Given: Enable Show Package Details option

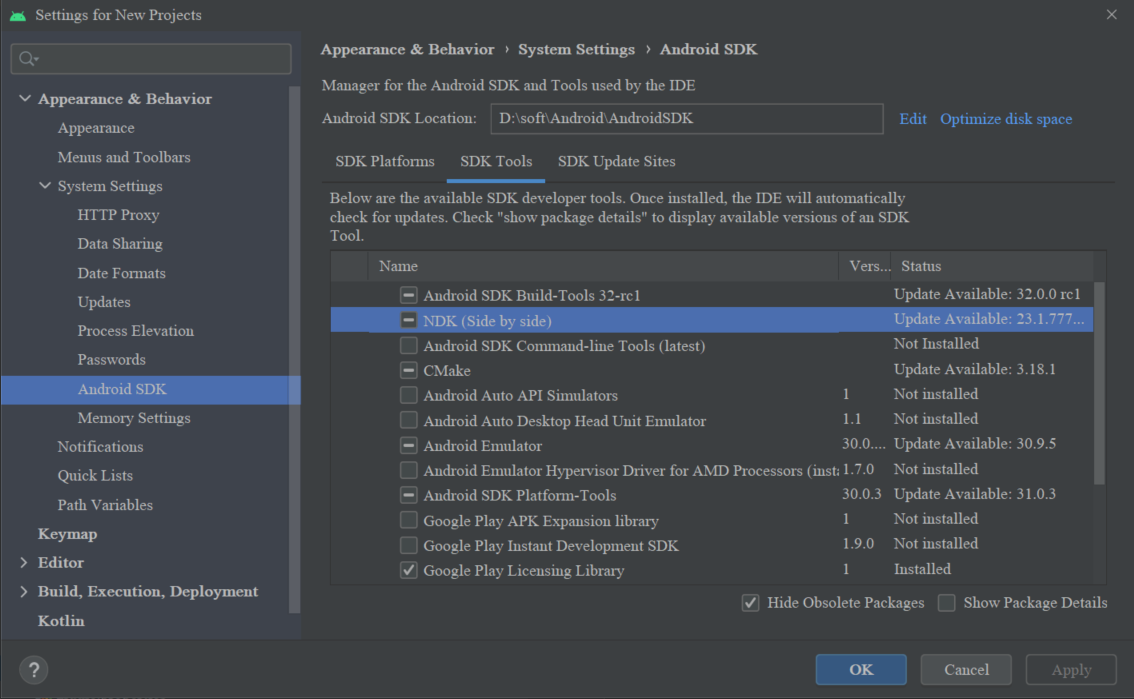Looking at the screenshot, I should [947, 602].
